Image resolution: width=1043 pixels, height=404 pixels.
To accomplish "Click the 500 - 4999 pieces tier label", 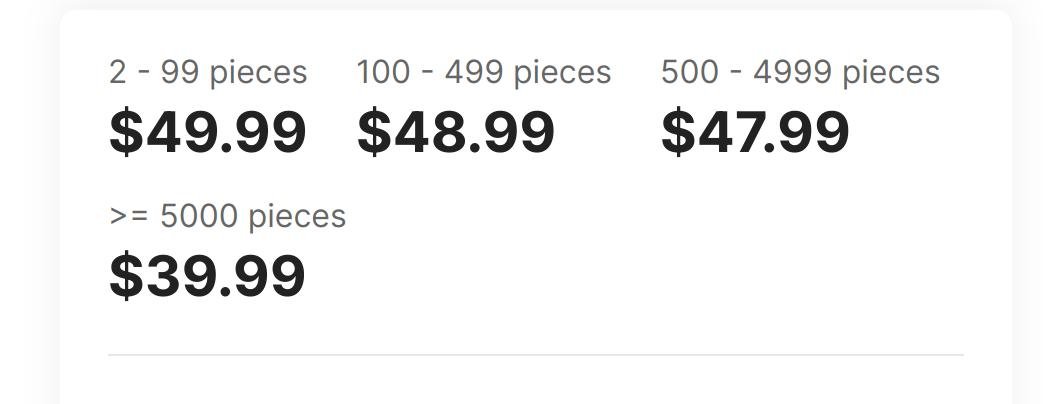I will [800, 72].
